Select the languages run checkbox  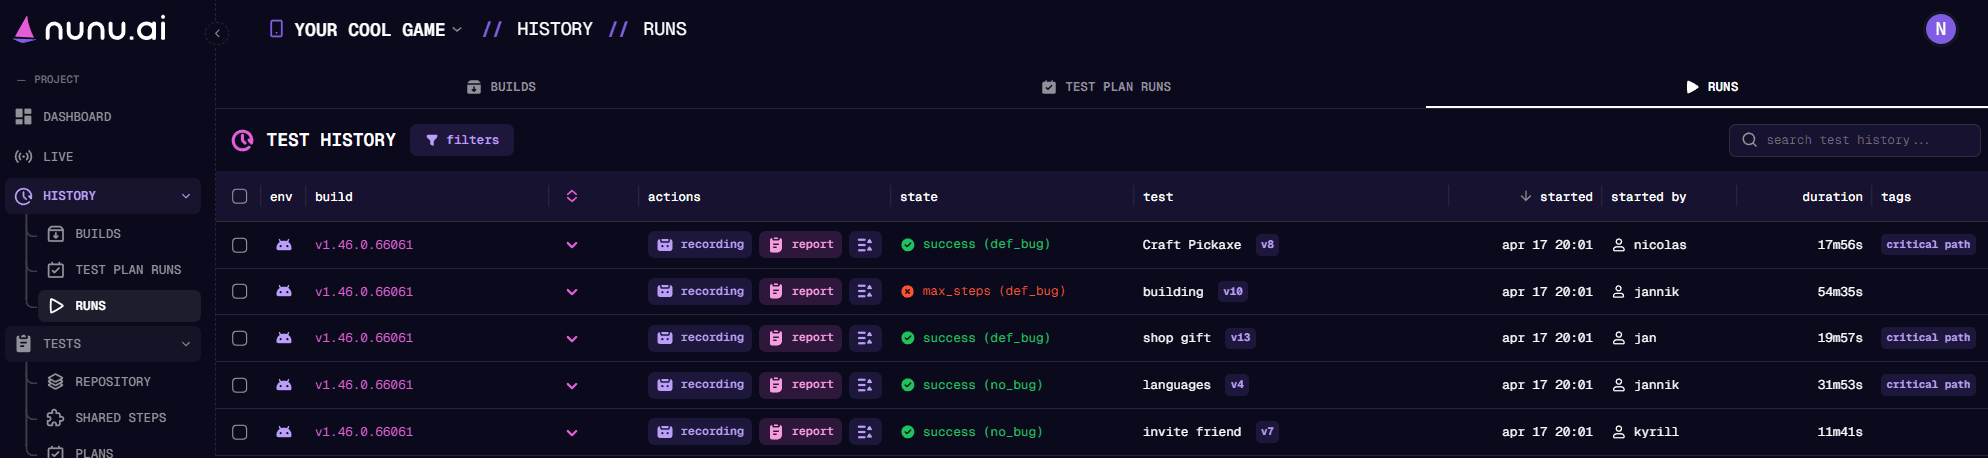[240, 385]
